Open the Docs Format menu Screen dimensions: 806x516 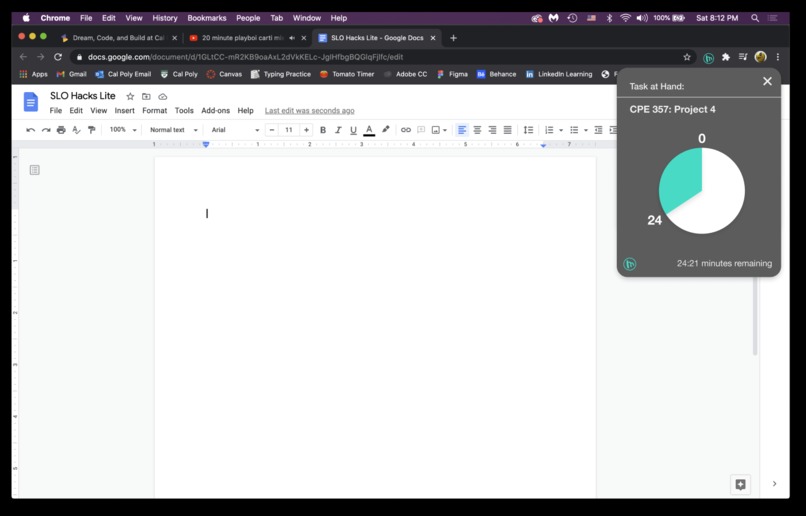(155, 110)
